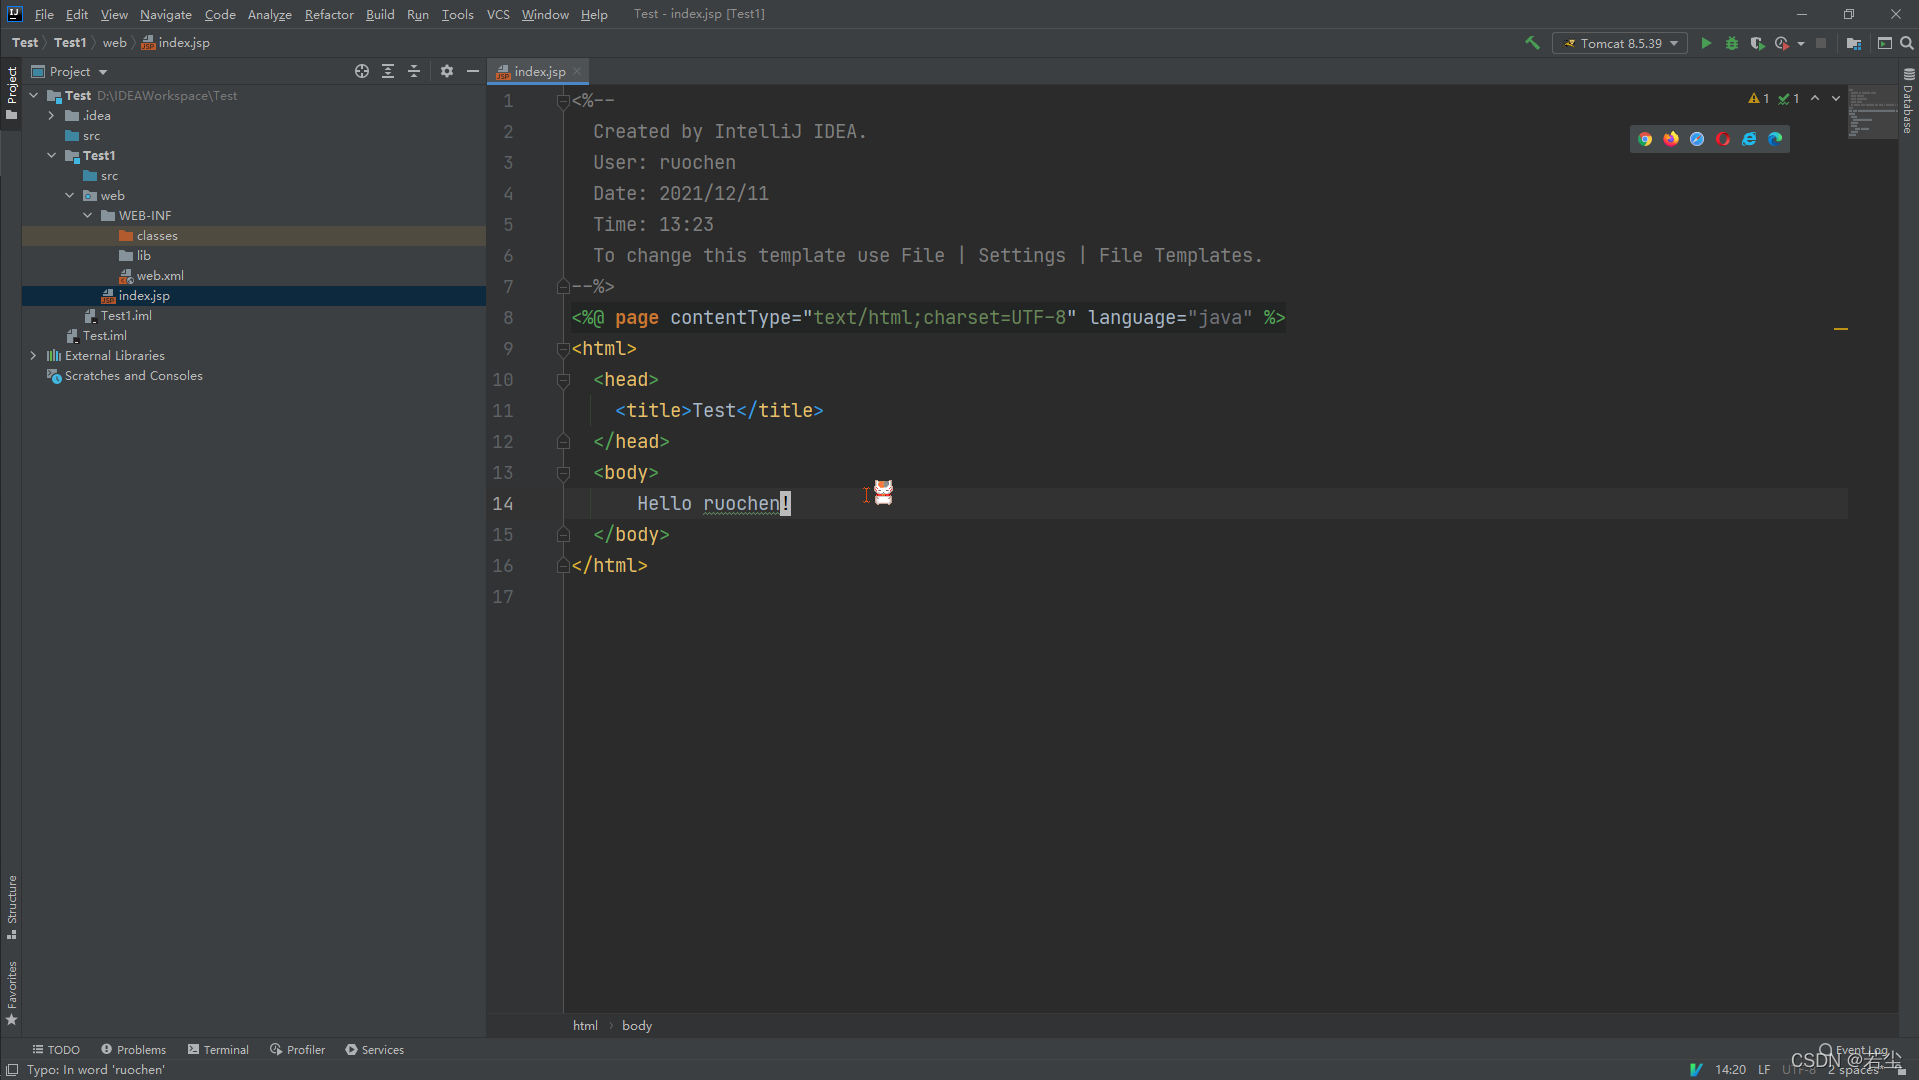
Task: Build the project with hammer icon
Action: point(1532,43)
